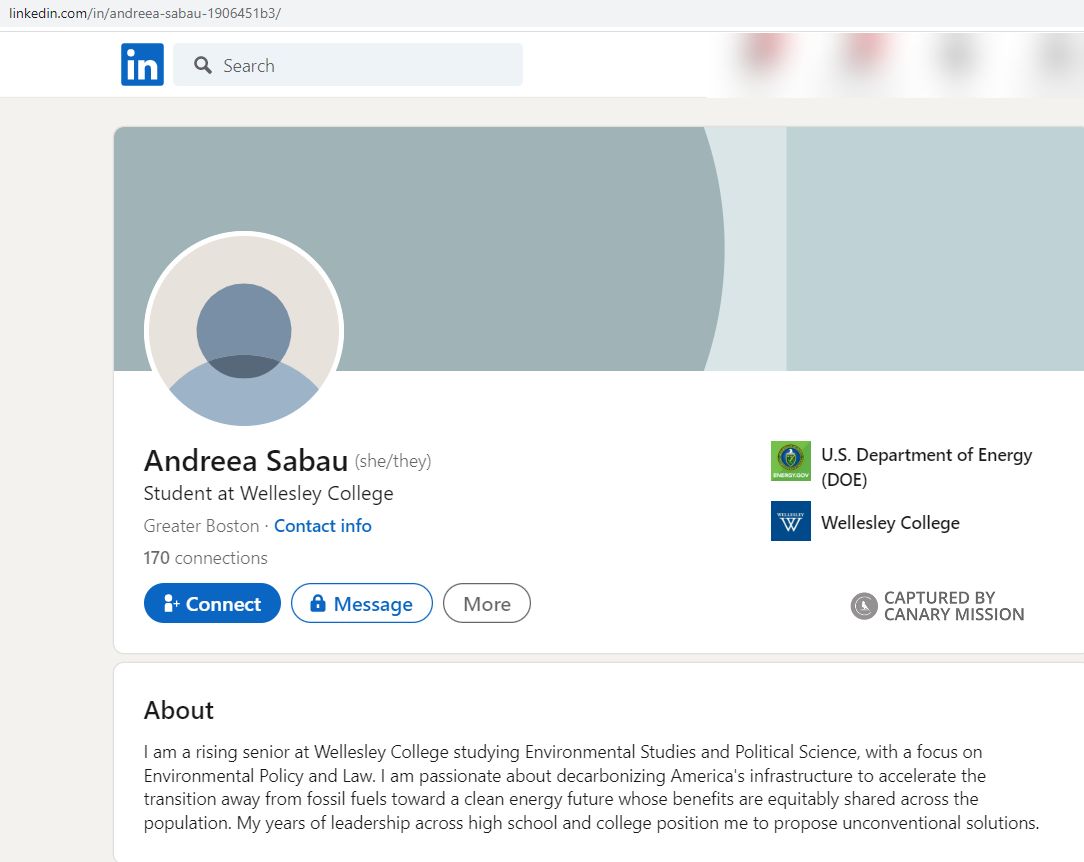Click the LinkedIn home logo

click(x=141, y=64)
